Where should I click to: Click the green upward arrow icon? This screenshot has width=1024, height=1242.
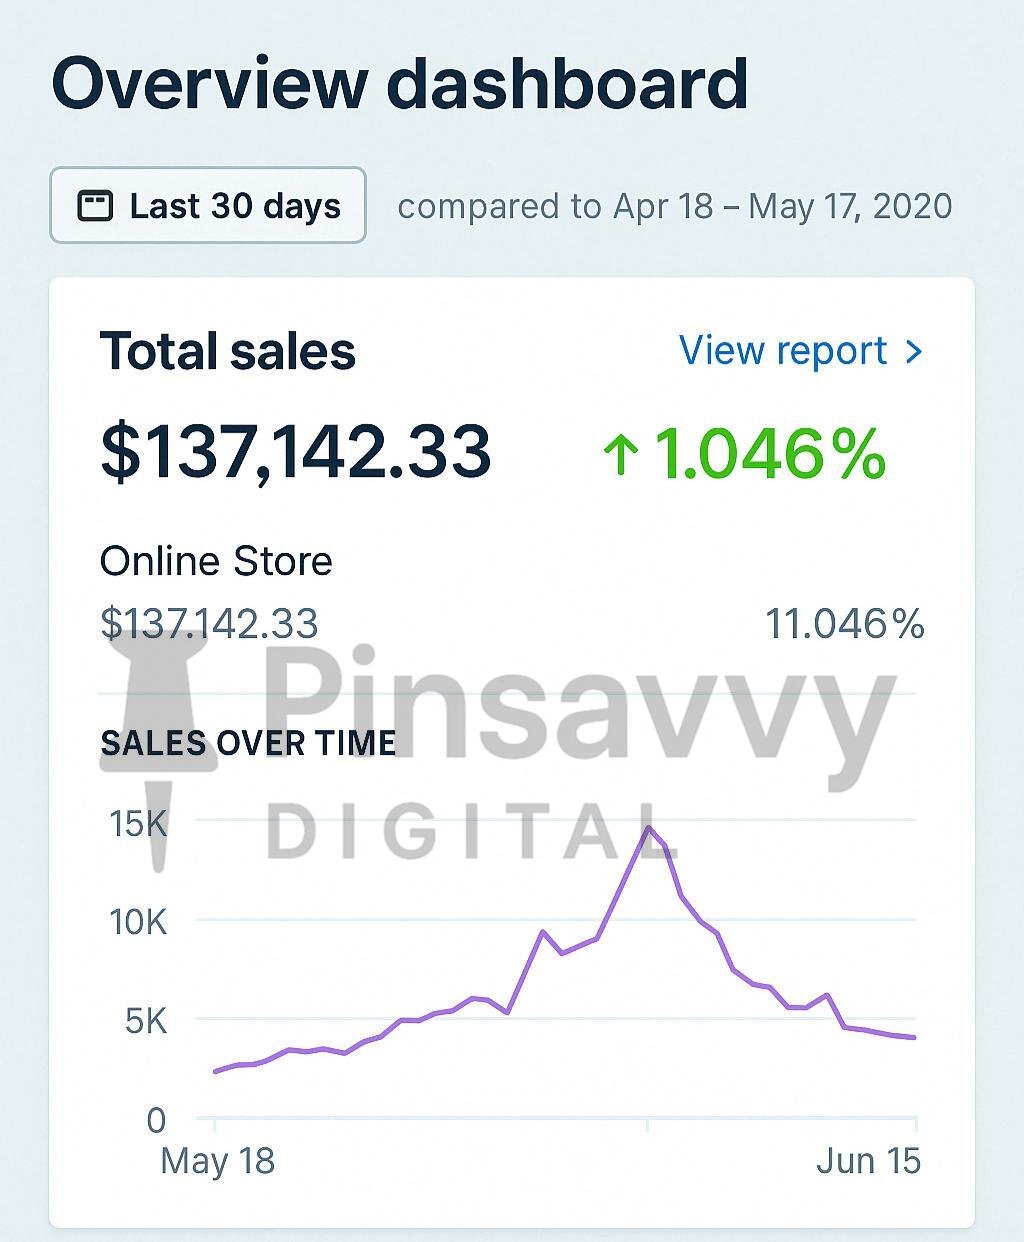tap(620, 455)
